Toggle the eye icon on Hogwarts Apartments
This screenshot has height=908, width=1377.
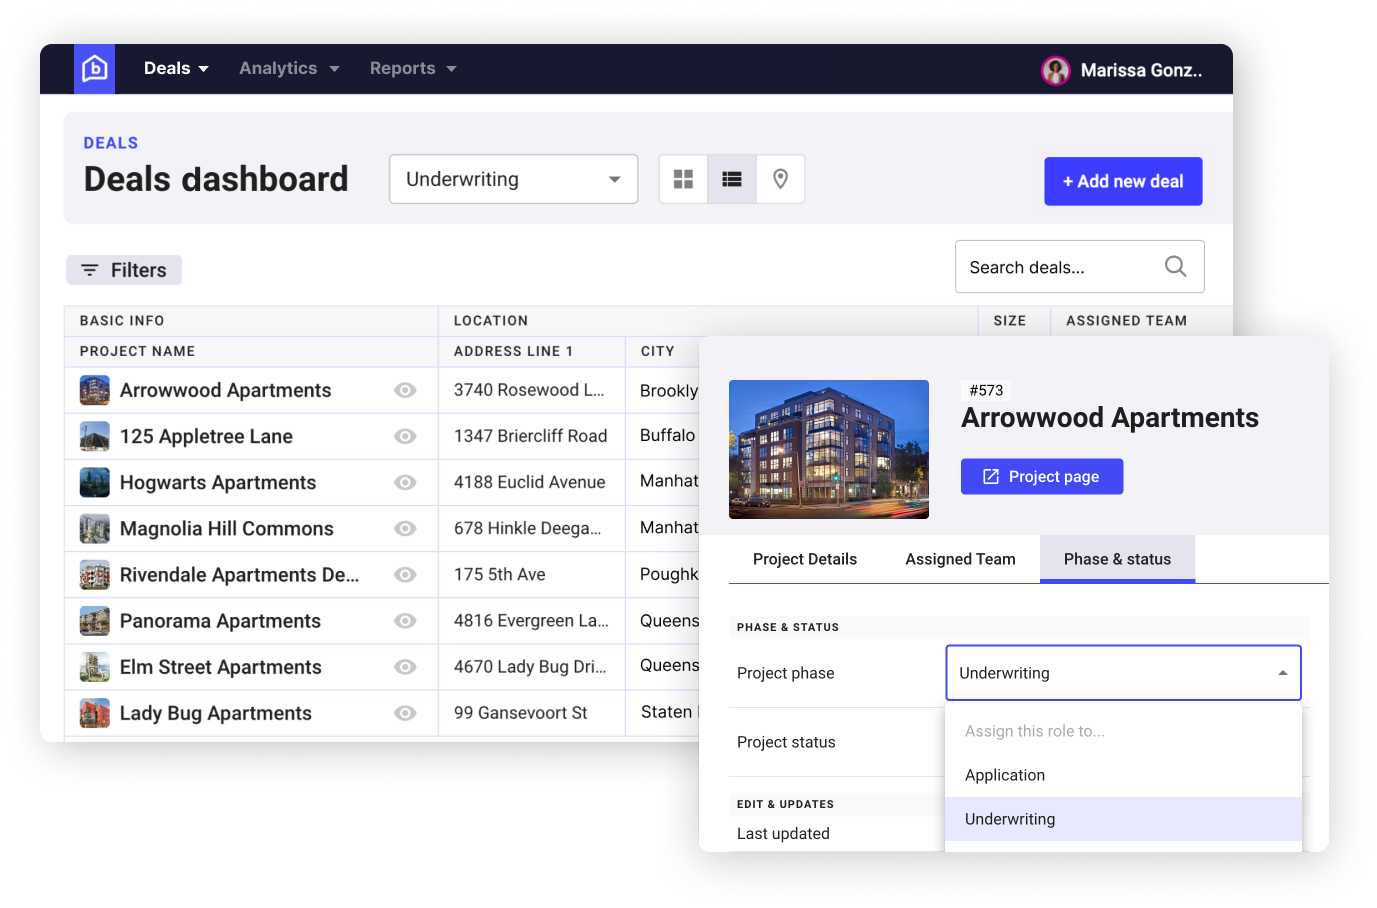pyautogui.click(x=405, y=482)
